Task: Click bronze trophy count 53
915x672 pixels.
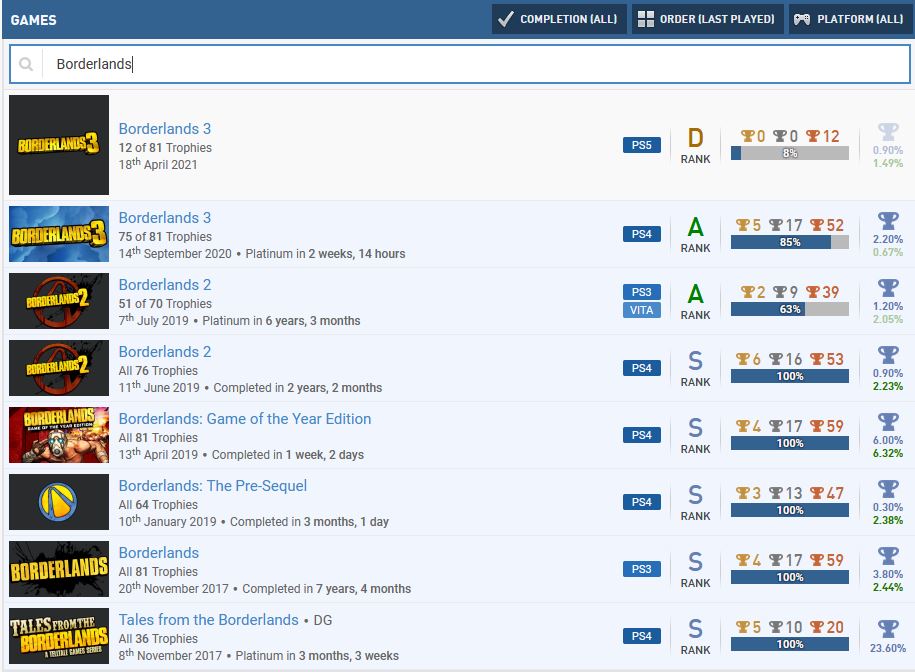Action: [827, 359]
